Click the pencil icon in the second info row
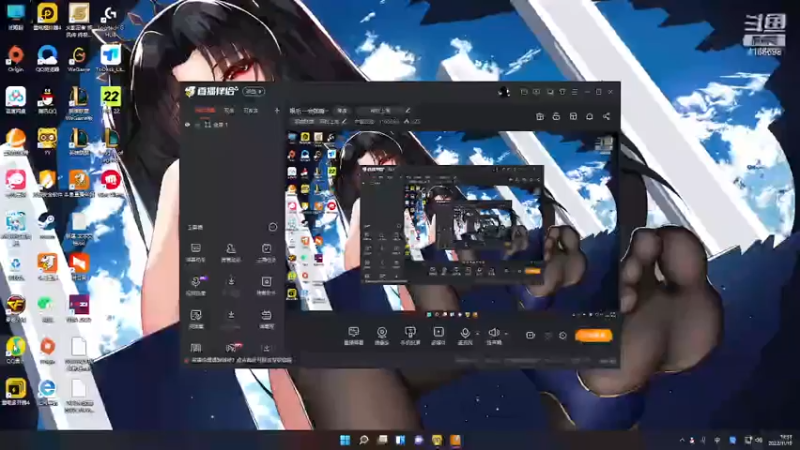The image size is (800, 450). (344, 121)
